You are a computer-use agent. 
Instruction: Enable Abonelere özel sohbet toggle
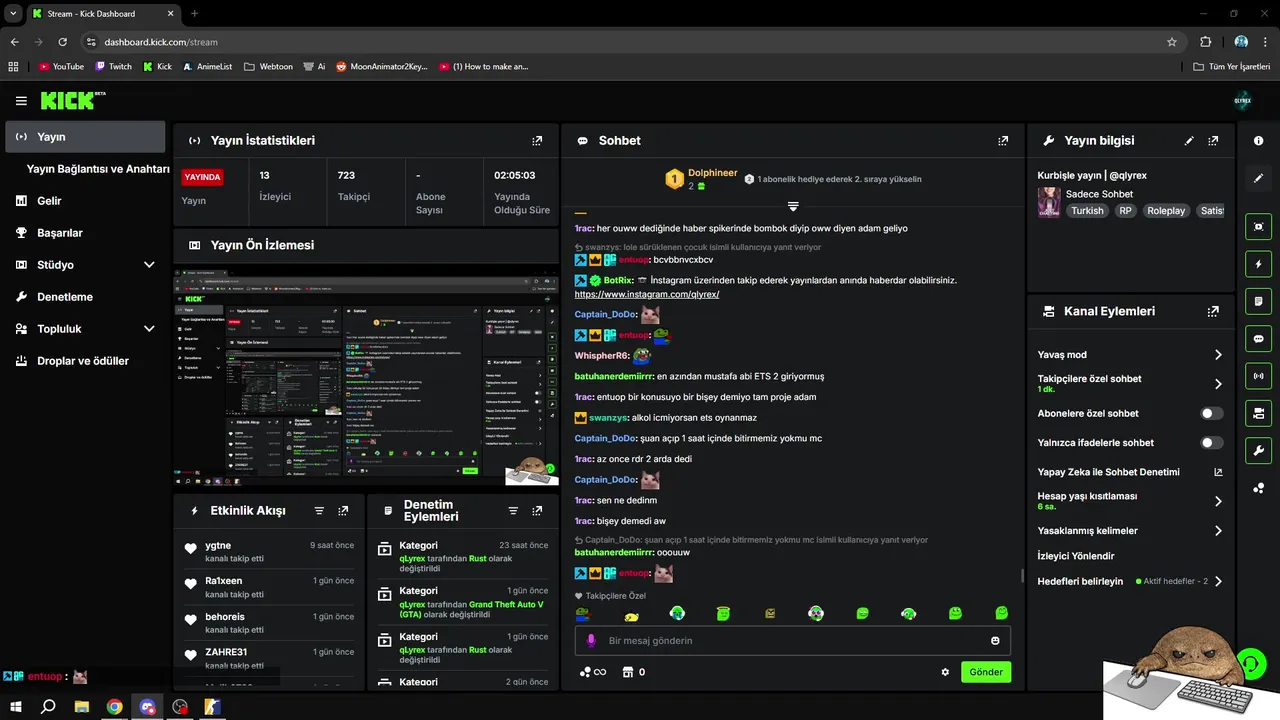tap(1212, 413)
